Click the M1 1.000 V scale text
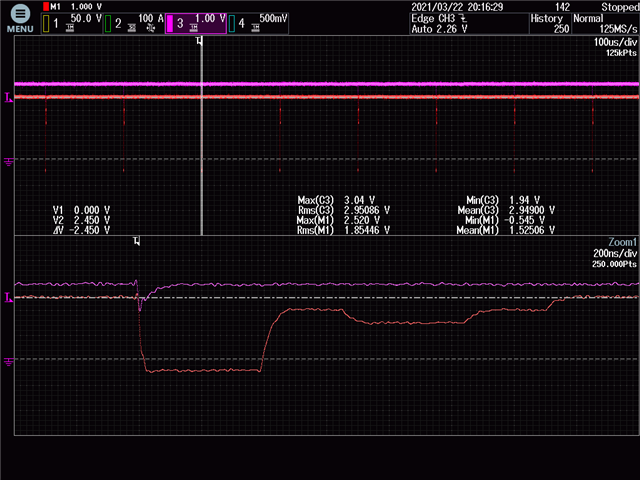The height and width of the screenshot is (480, 640). click(x=76, y=7)
